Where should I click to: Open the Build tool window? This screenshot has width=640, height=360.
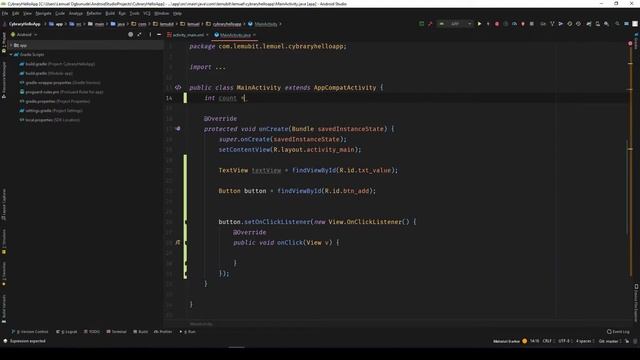[x=141, y=332]
